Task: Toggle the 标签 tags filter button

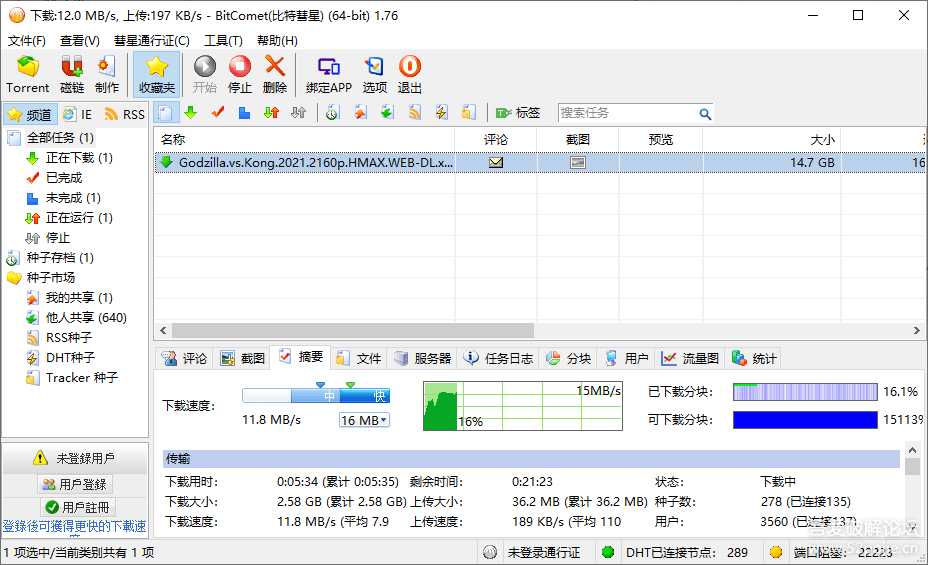Action: pyautogui.click(x=517, y=113)
